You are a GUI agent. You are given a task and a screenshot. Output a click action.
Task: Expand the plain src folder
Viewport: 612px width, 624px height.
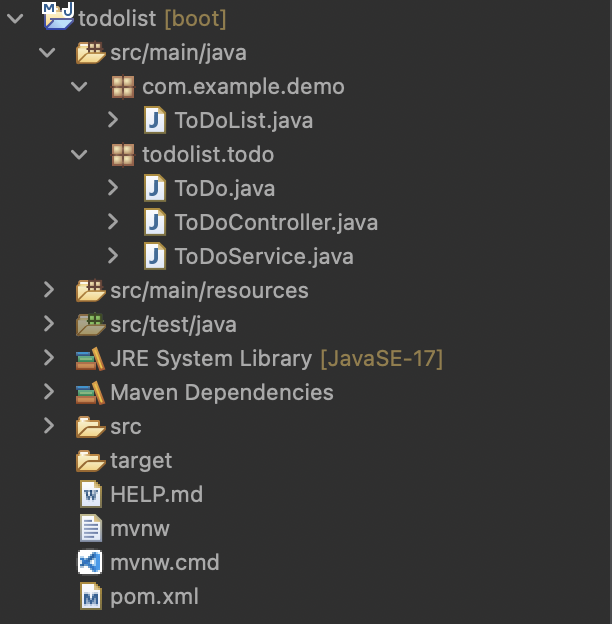point(49,426)
